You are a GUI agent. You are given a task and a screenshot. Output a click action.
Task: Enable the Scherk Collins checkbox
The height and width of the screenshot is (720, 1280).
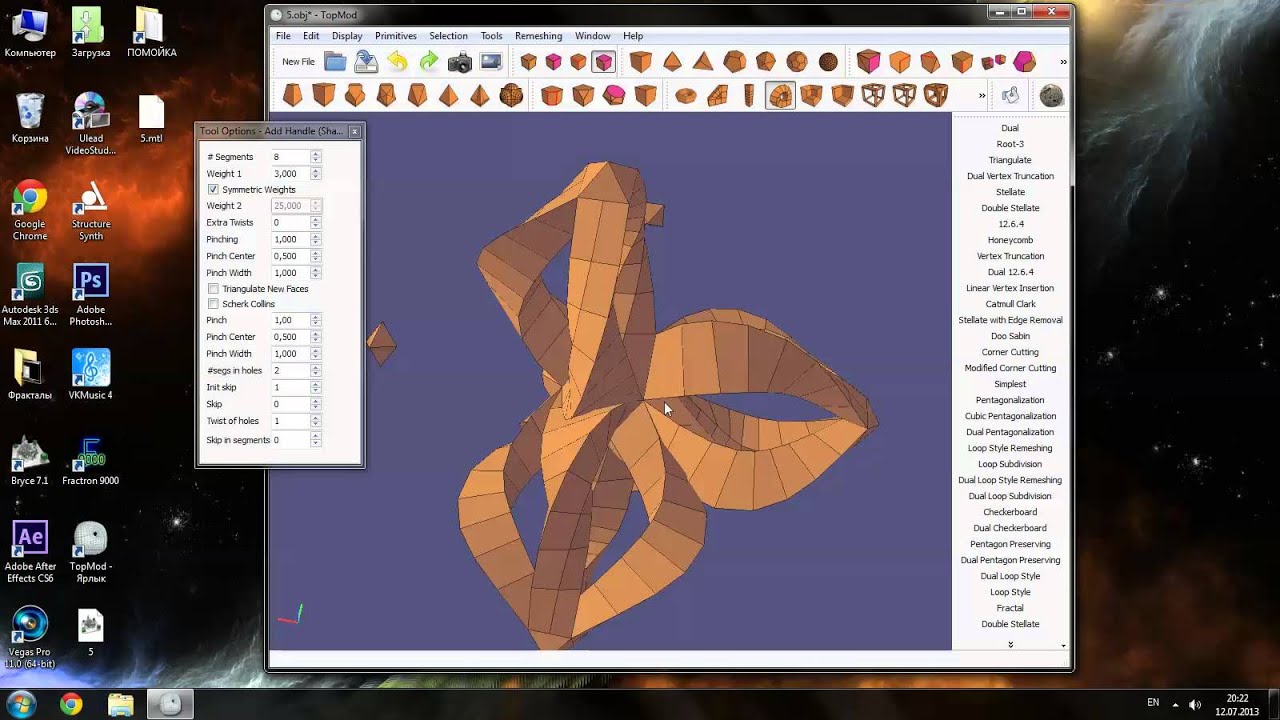click(x=213, y=304)
